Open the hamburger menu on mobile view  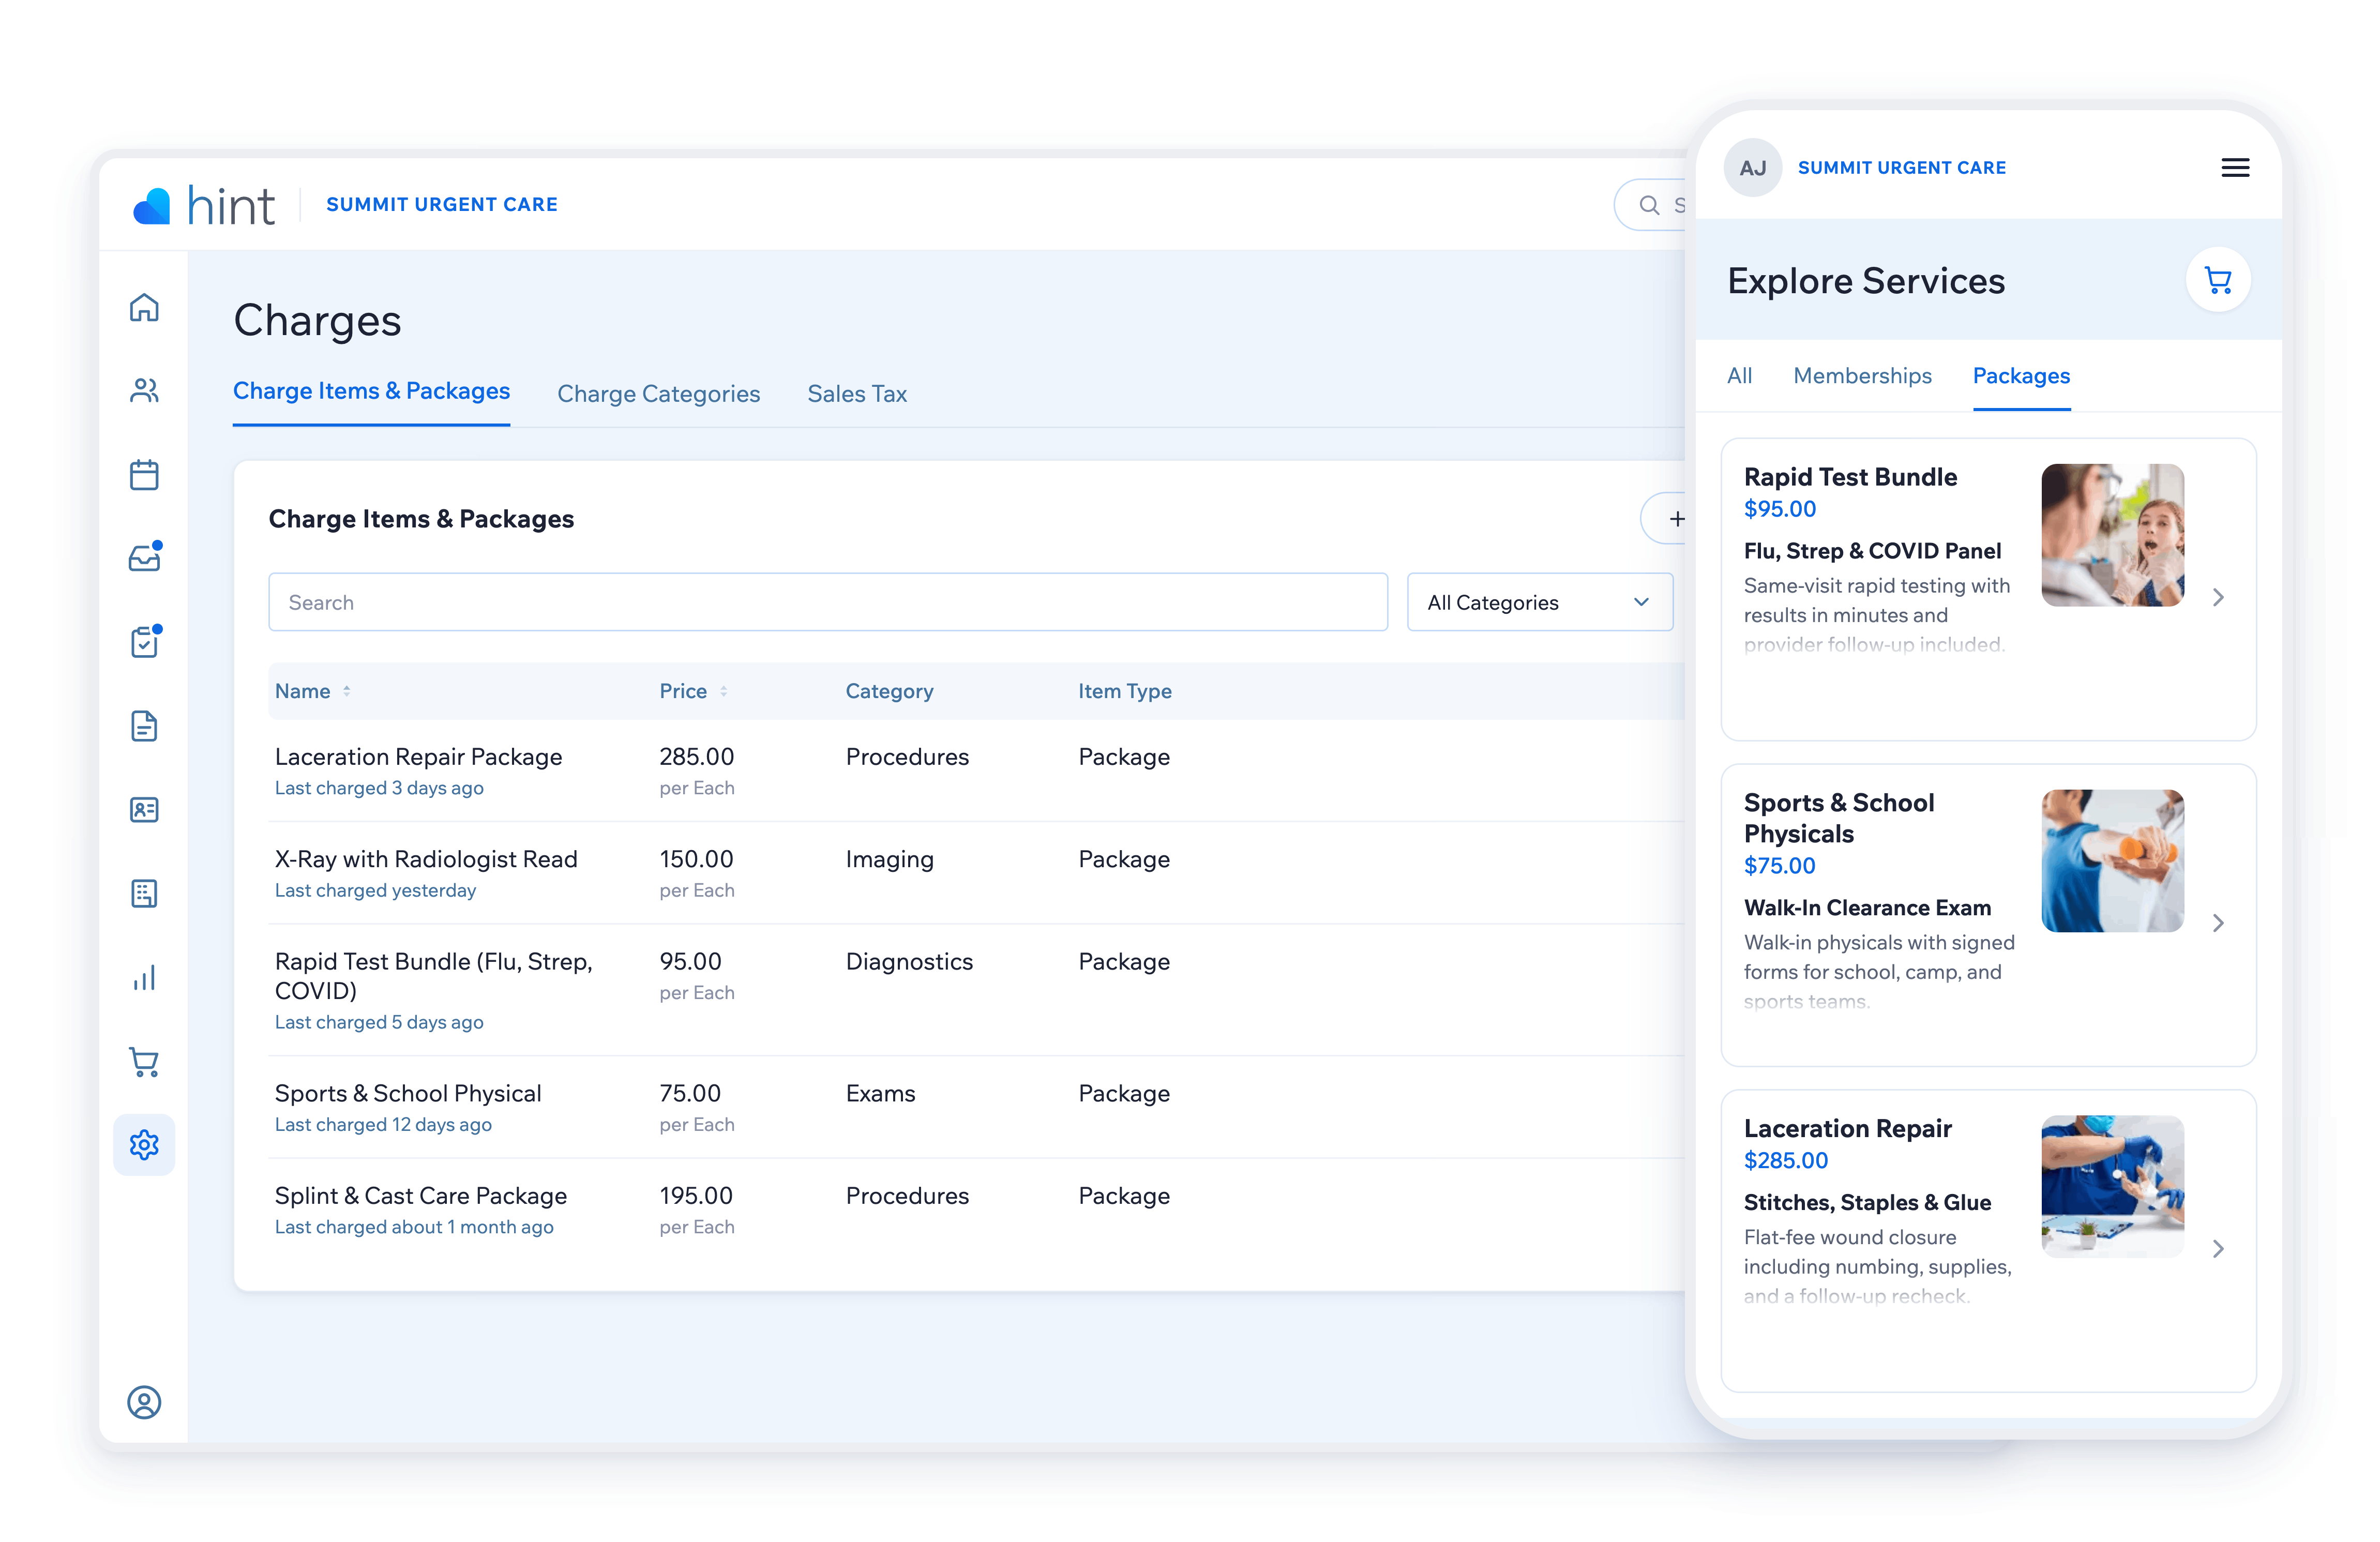[2235, 168]
